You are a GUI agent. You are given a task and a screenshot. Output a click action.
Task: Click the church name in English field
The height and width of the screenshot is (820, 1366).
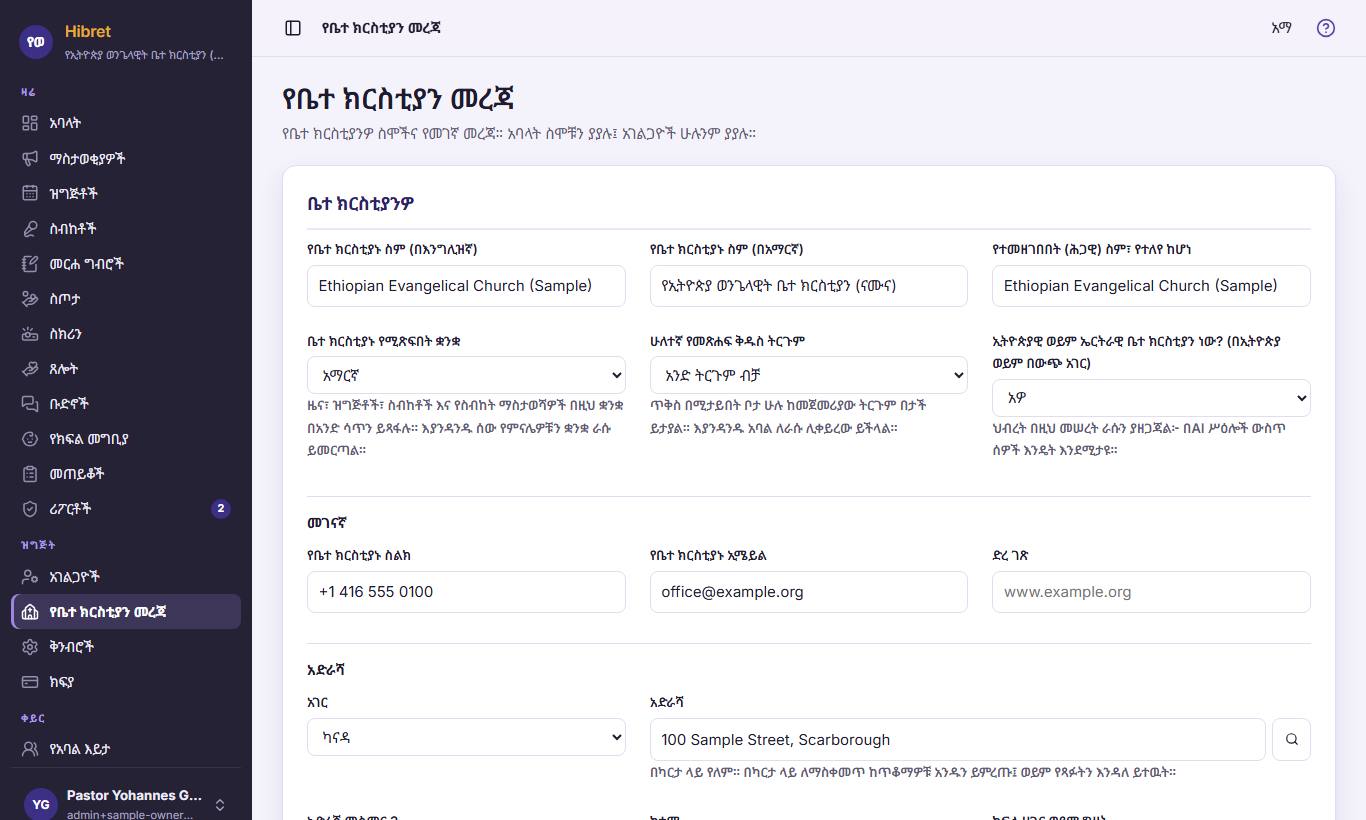pos(466,286)
